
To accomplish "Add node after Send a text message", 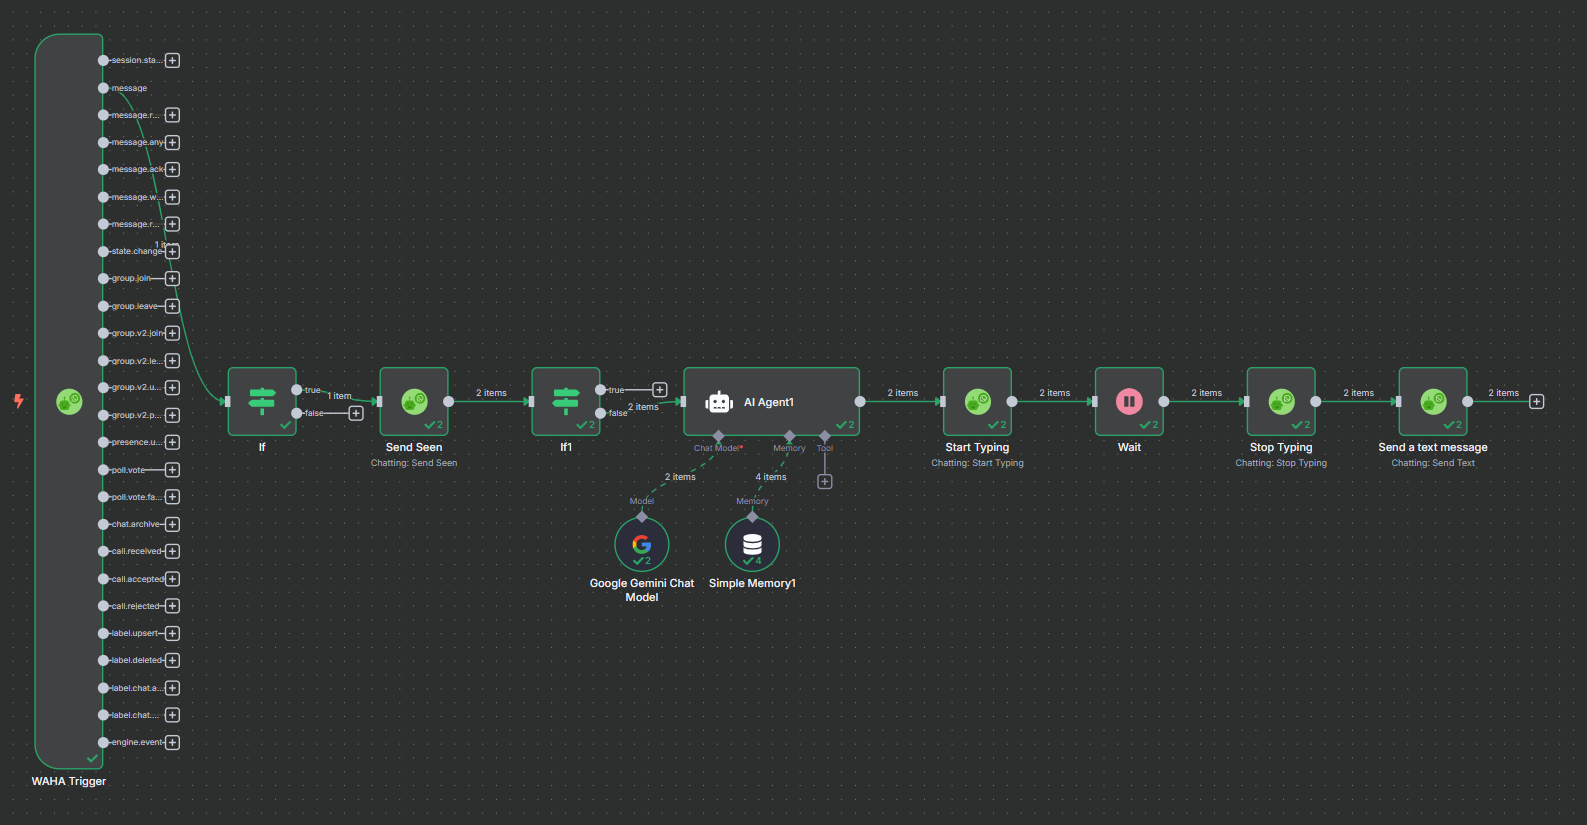I will click(1537, 402).
